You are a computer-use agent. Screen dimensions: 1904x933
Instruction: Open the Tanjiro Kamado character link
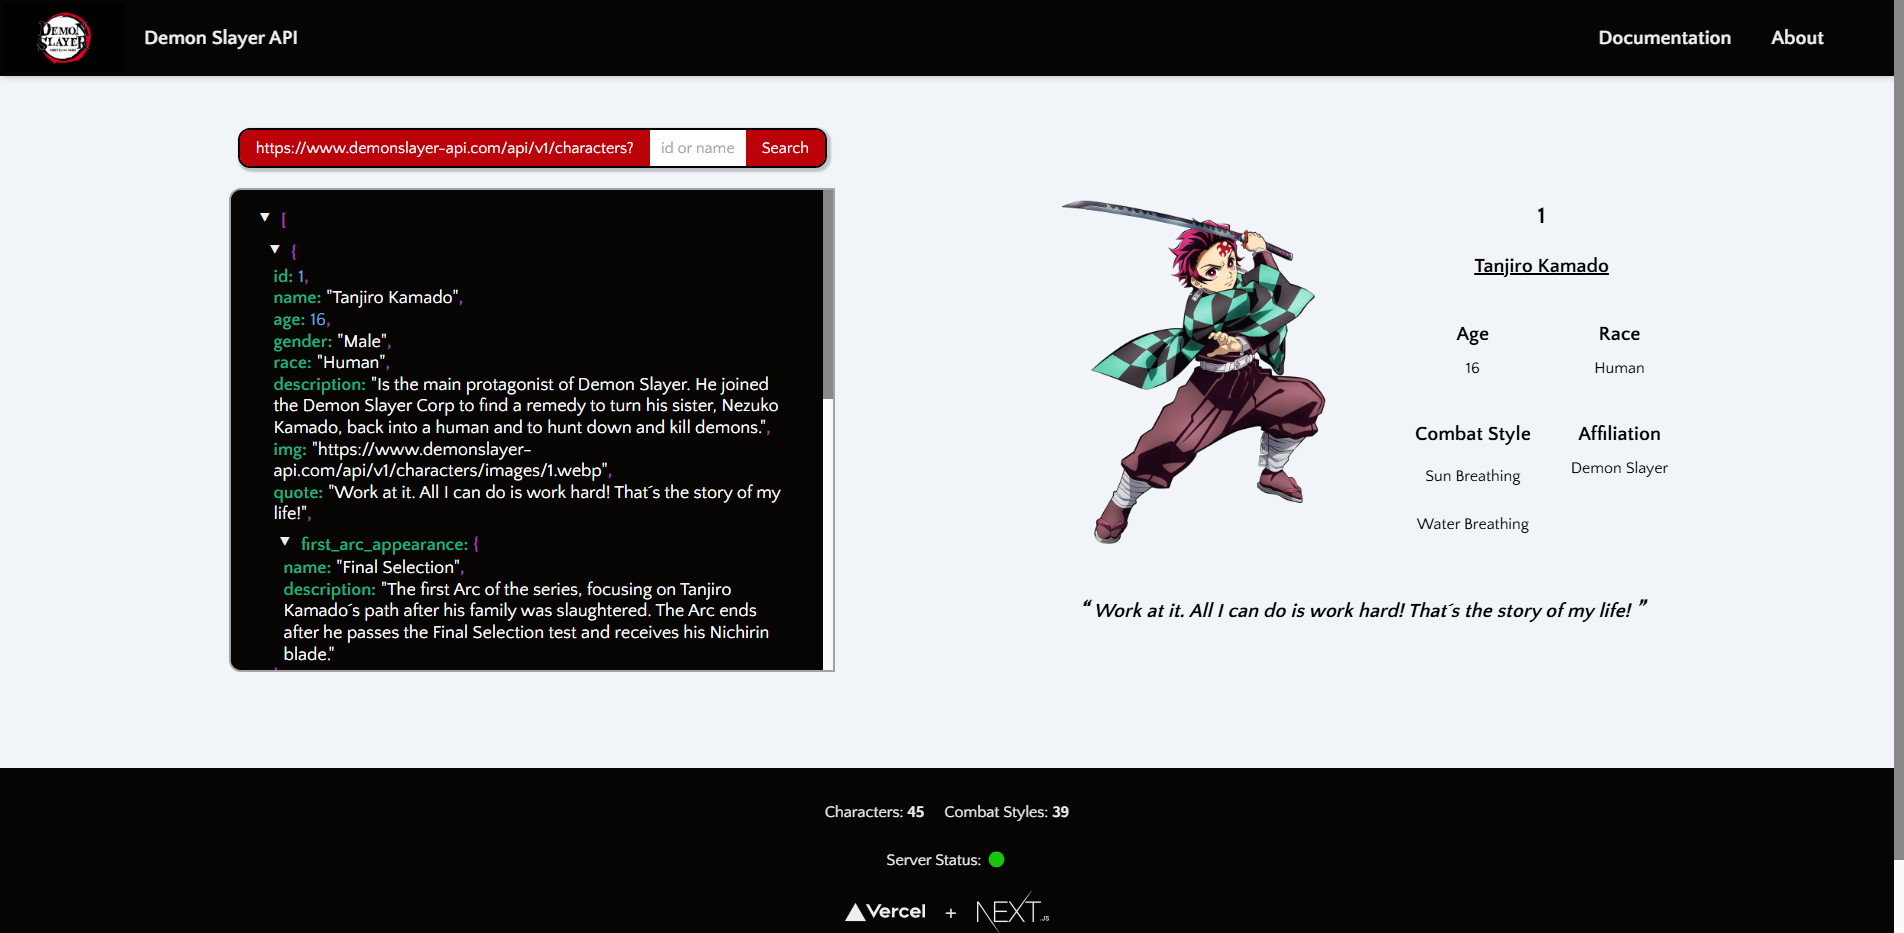[1541, 266]
